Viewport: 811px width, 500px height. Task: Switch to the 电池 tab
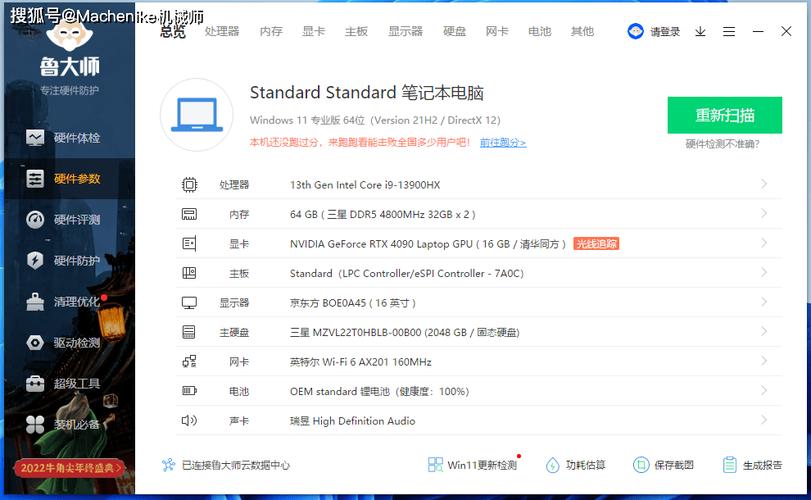click(539, 32)
